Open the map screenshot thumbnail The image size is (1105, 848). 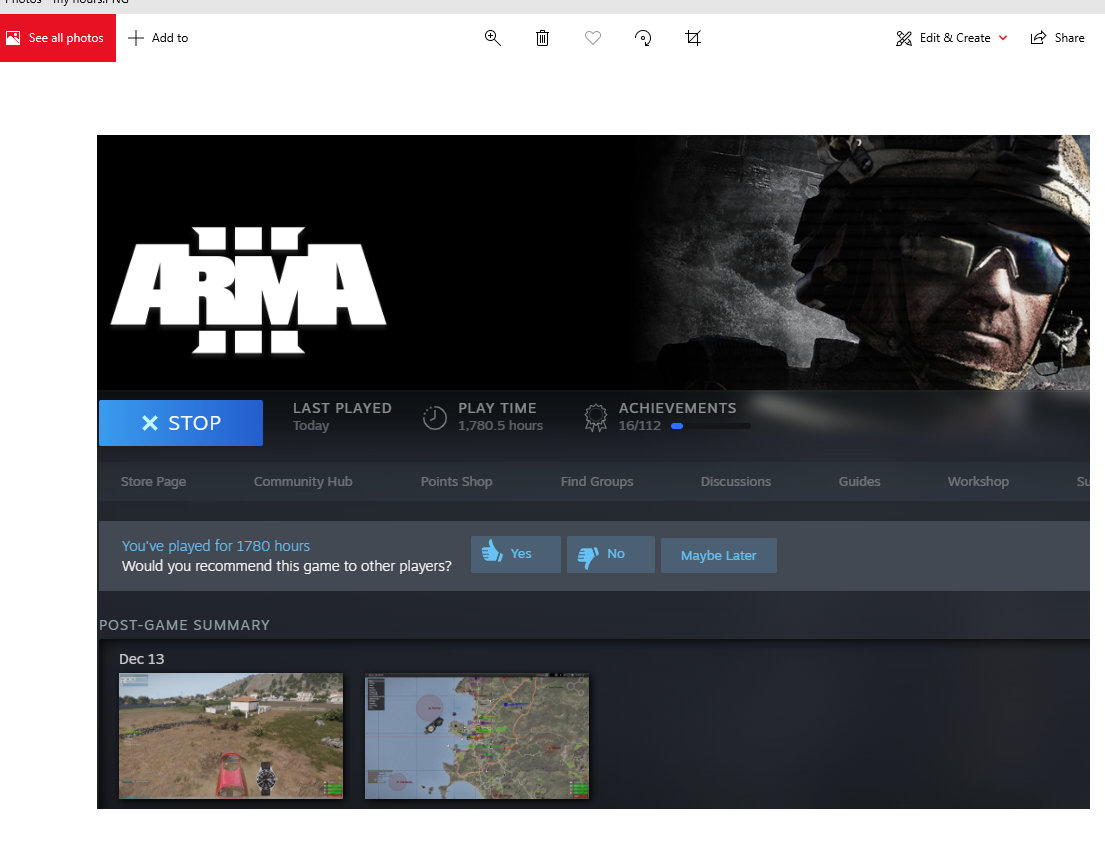(477, 736)
